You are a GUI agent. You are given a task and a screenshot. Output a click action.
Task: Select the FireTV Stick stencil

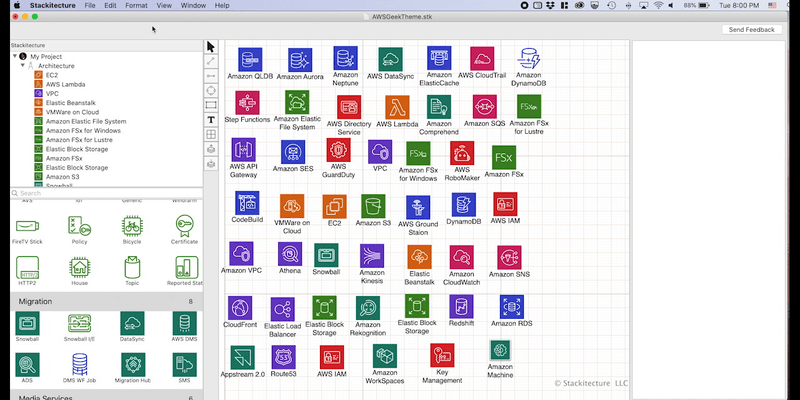click(x=27, y=227)
